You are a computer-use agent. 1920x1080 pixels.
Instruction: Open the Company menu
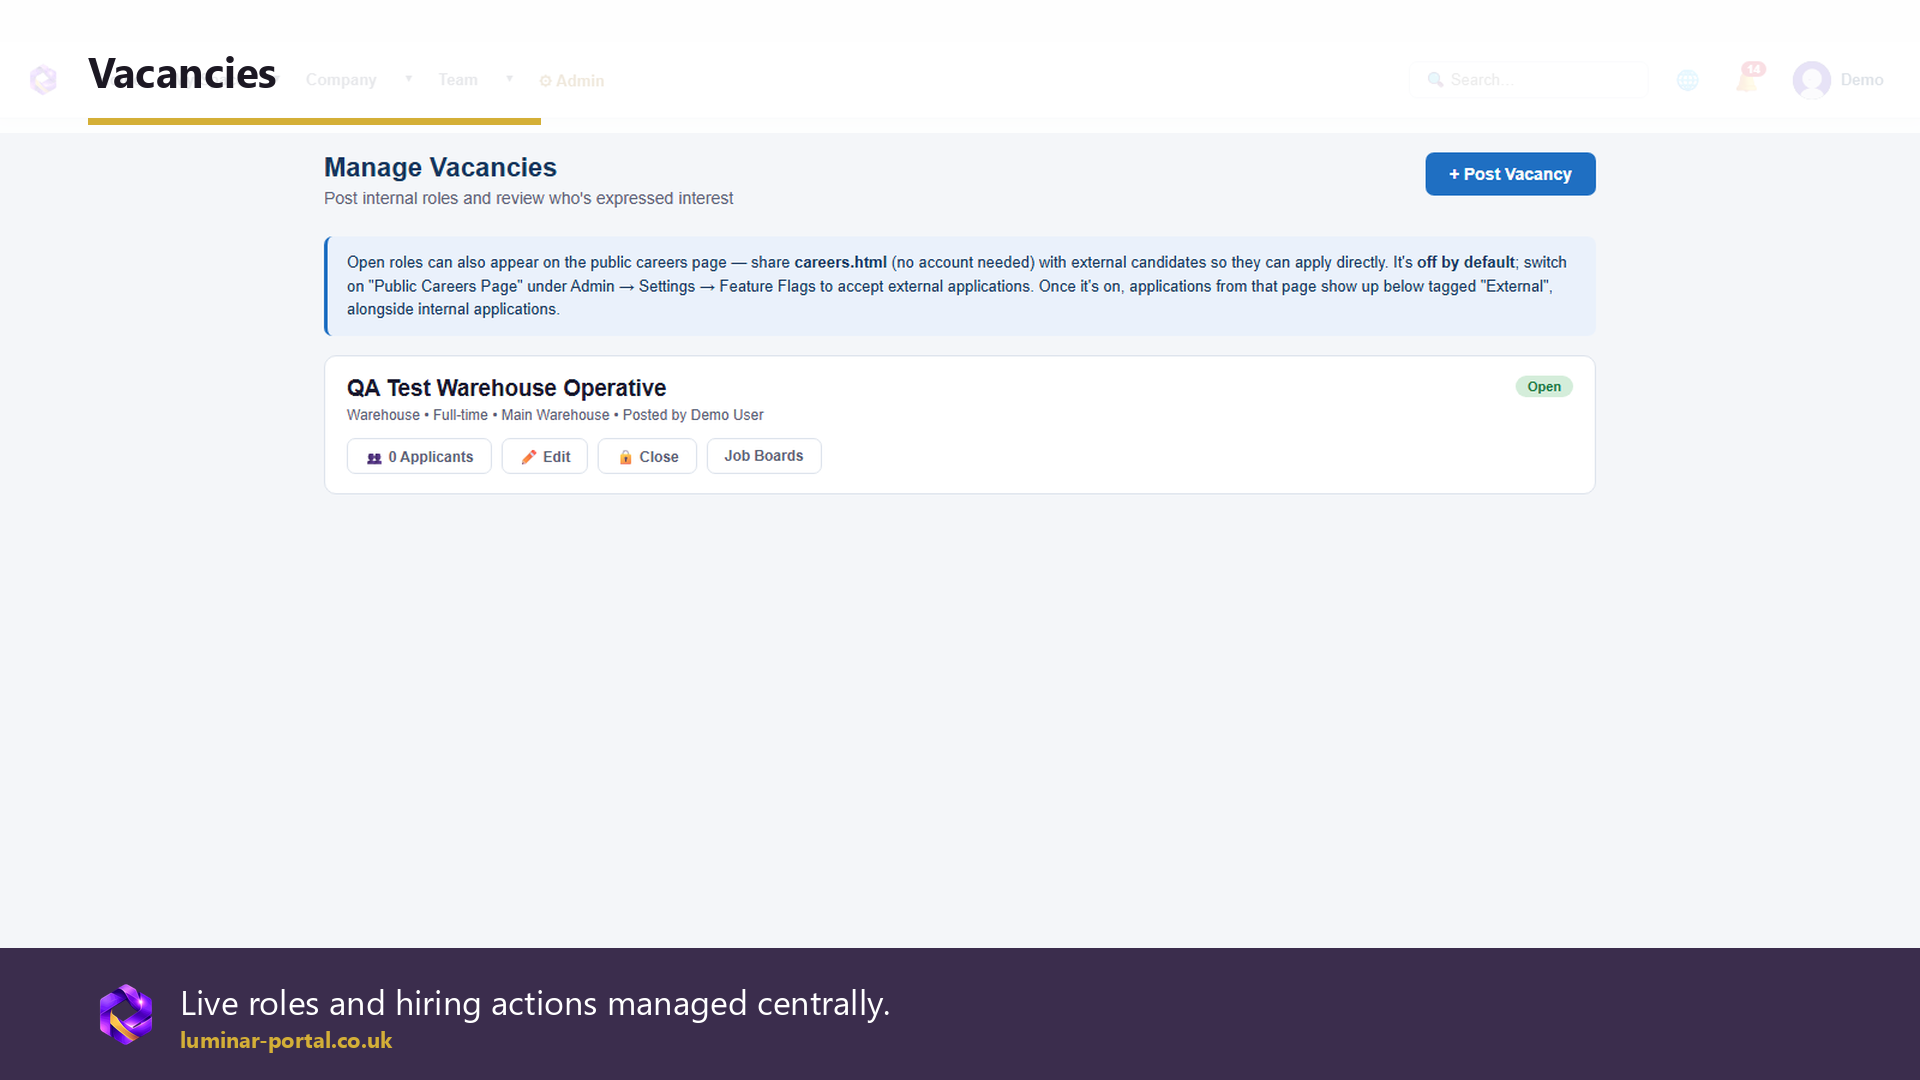pyautogui.click(x=341, y=80)
